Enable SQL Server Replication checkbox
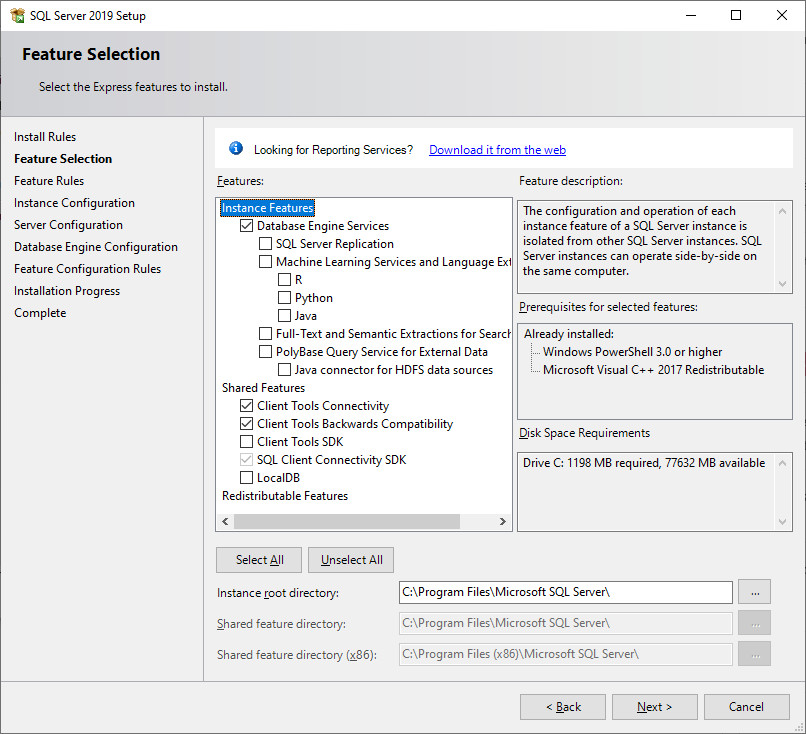806x734 pixels. click(x=266, y=244)
